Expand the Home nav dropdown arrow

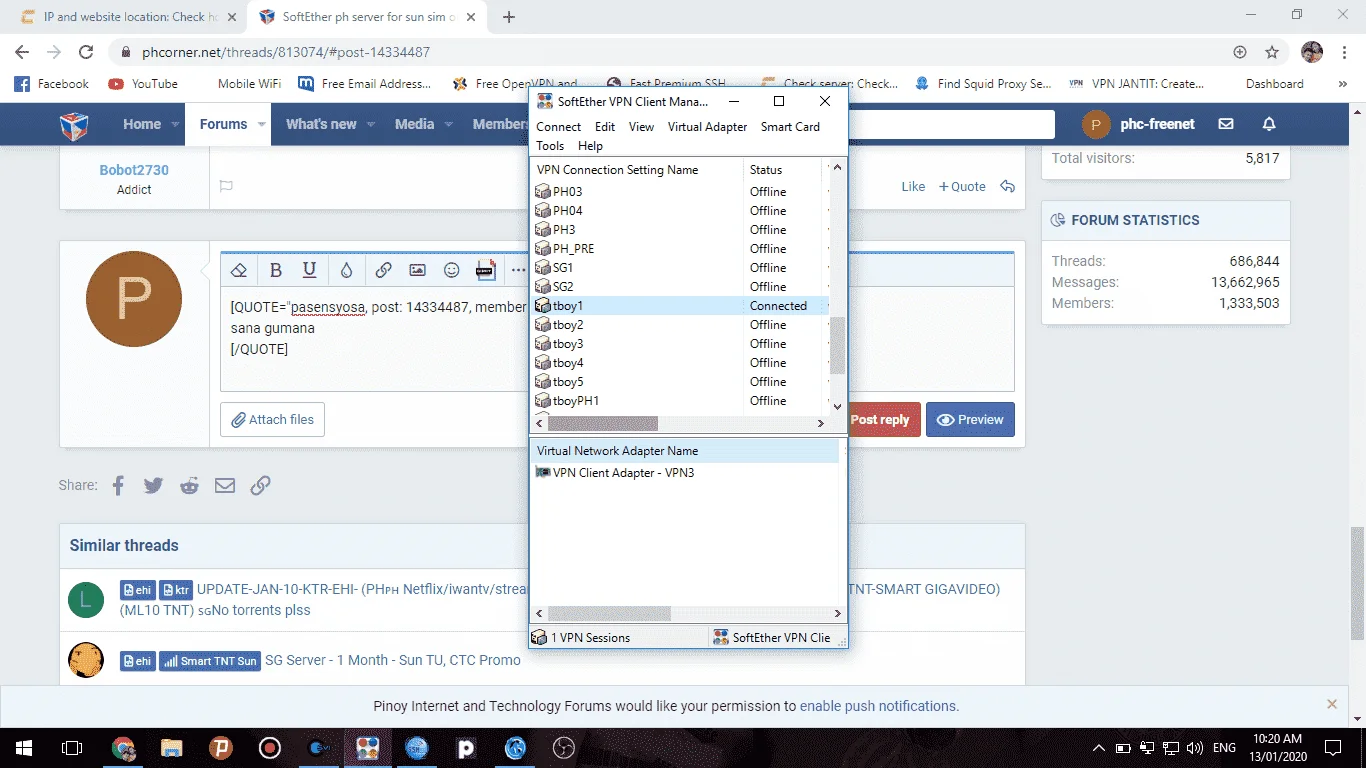pyautogui.click(x=175, y=124)
